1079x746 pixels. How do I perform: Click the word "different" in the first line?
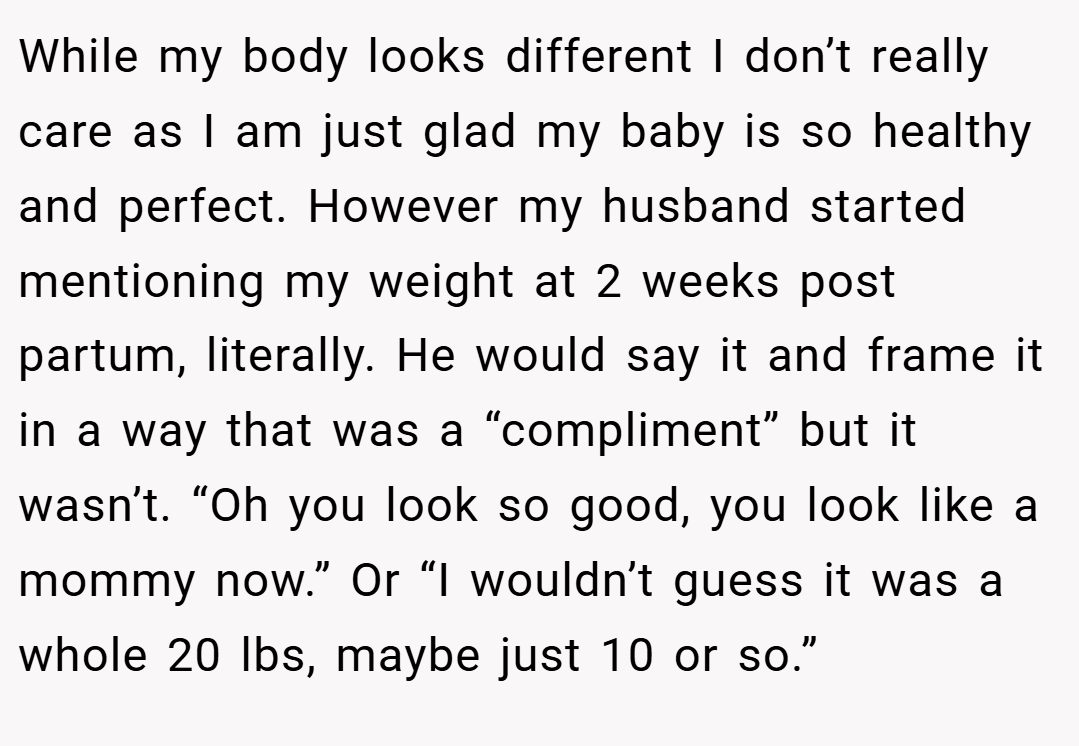click(x=599, y=55)
